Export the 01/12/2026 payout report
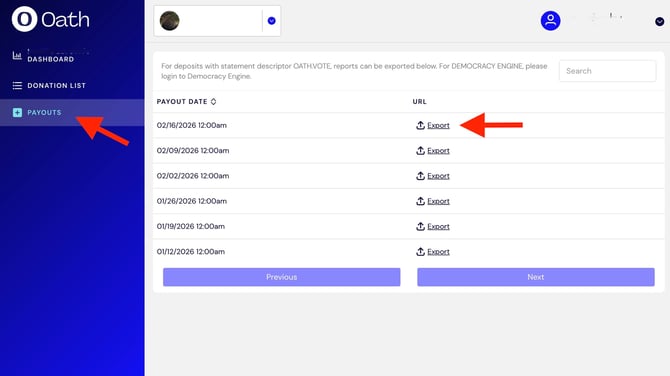The height and width of the screenshot is (376, 670). [x=438, y=251]
